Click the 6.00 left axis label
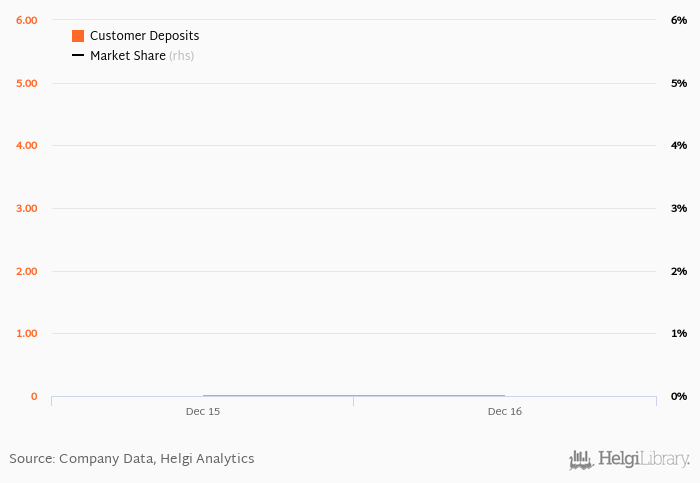Screen dimensions: 700x483 click(x=27, y=21)
